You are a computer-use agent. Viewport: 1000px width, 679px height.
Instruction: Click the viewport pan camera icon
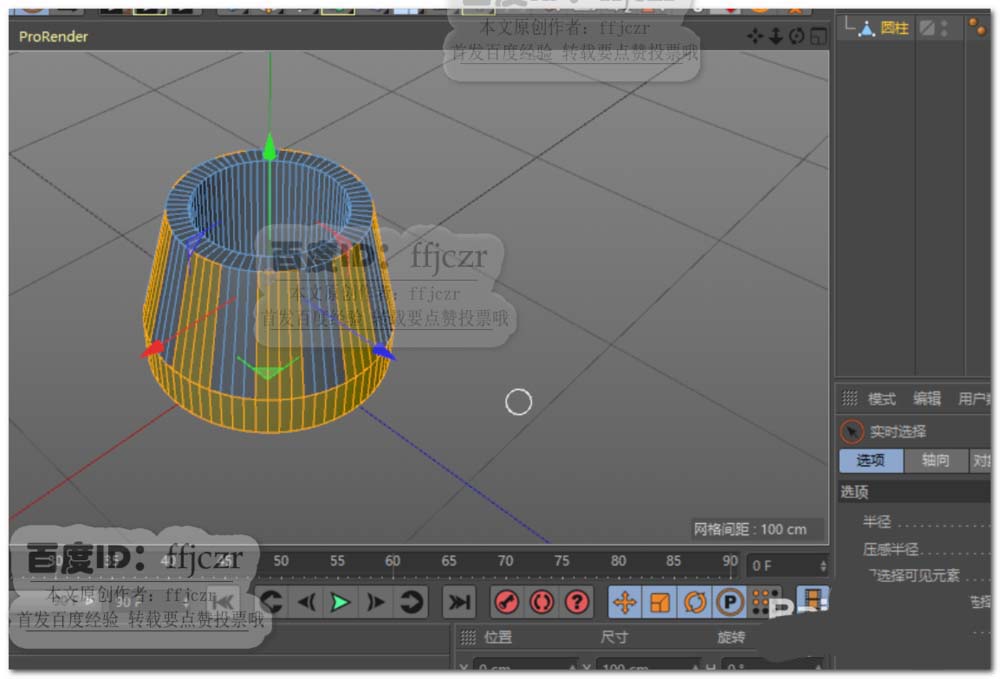(755, 36)
